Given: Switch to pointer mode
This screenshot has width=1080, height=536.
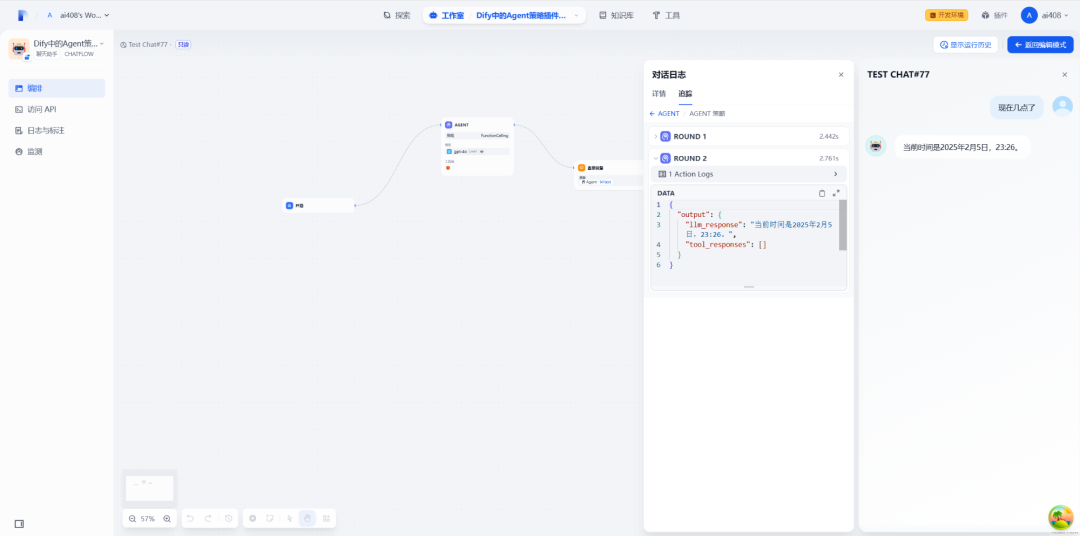Looking at the screenshot, I should [289, 518].
